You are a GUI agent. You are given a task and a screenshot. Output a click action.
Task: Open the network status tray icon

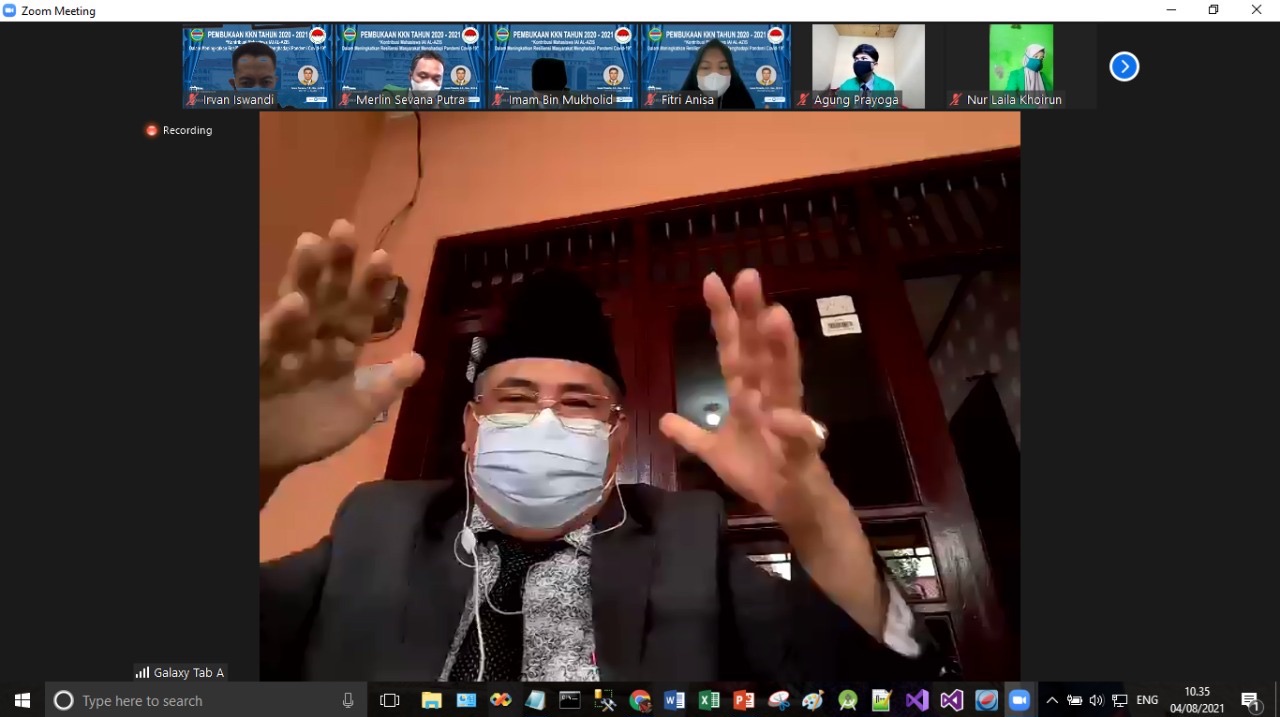1120,700
